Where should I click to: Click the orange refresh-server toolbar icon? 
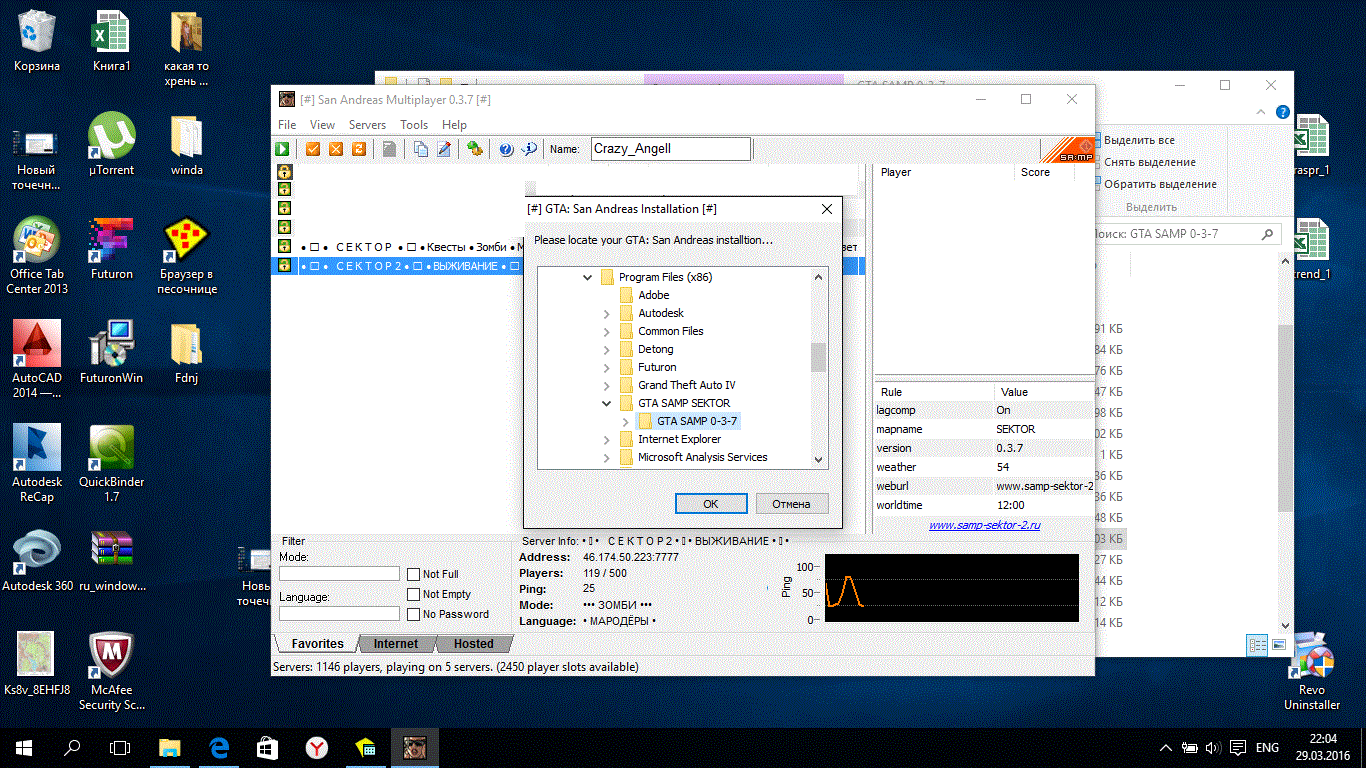(358, 149)
